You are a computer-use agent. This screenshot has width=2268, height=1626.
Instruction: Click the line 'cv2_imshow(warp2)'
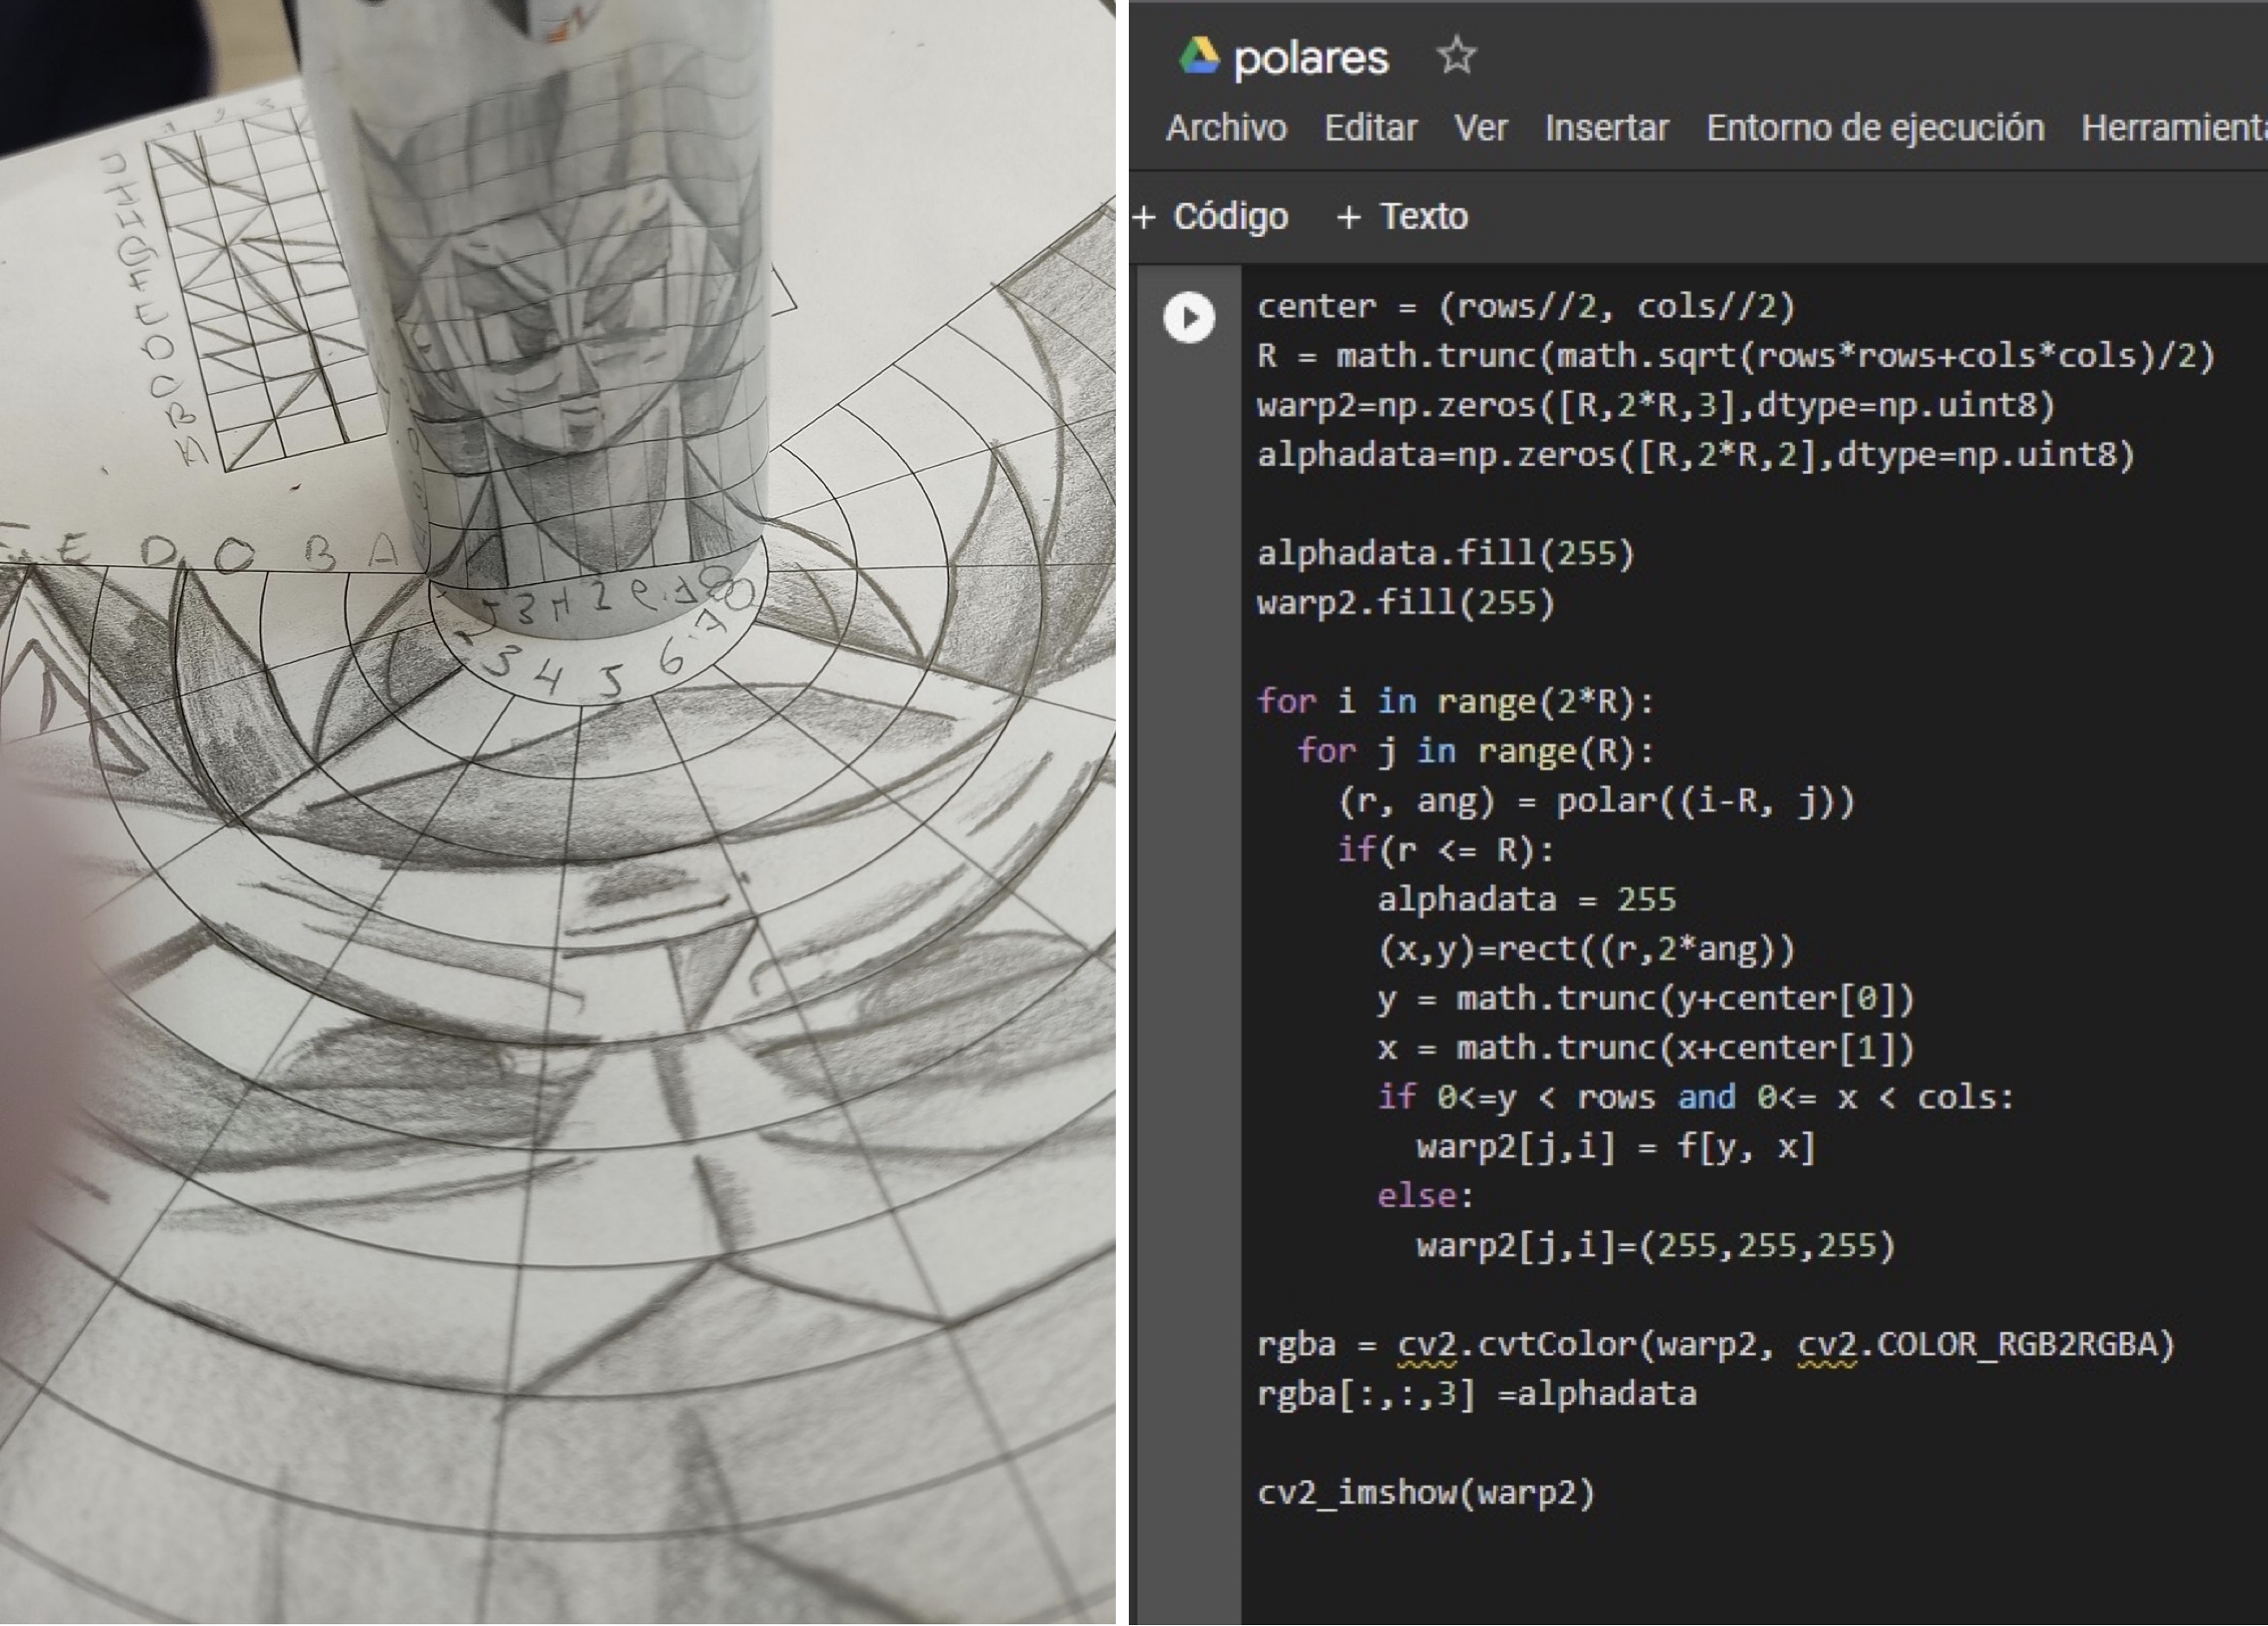[1426, 1494]
